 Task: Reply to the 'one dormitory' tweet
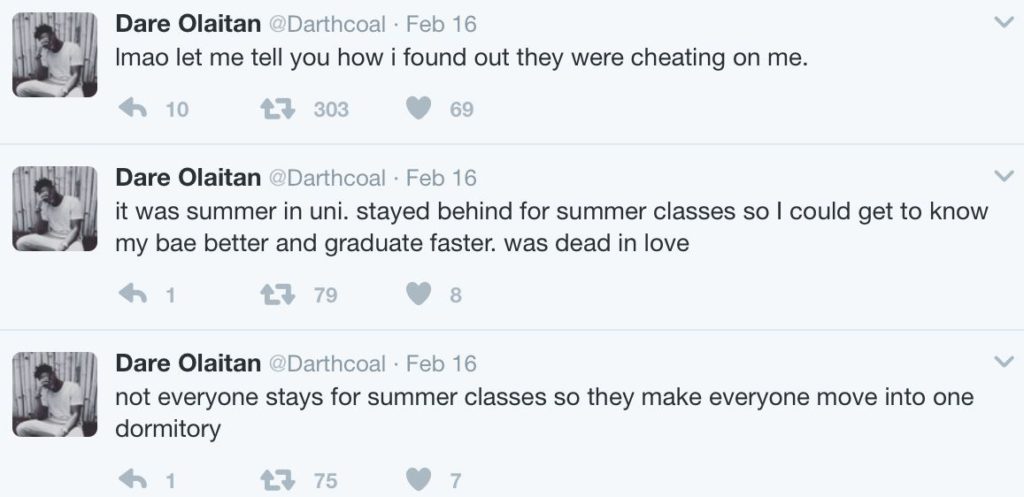(x=132, y=481)
